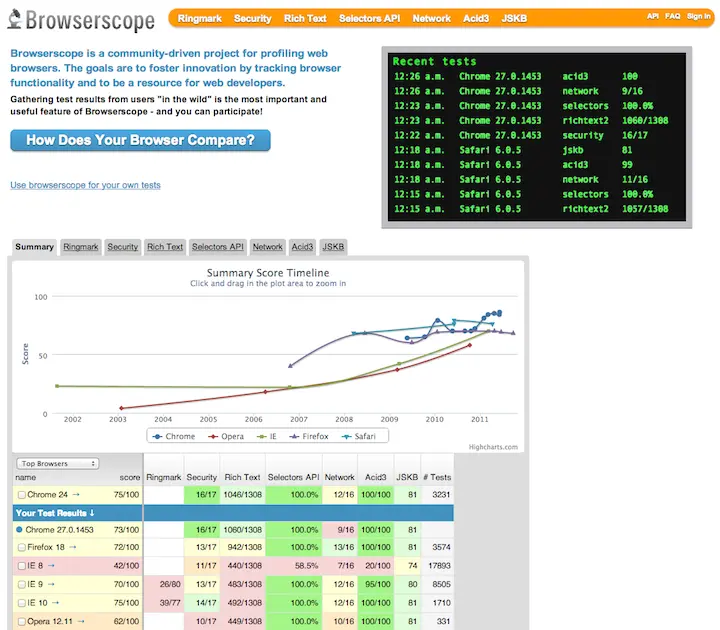Switch to the Network results tab
The height and width of the screenshot is (630, 720).
coord(268,247)
